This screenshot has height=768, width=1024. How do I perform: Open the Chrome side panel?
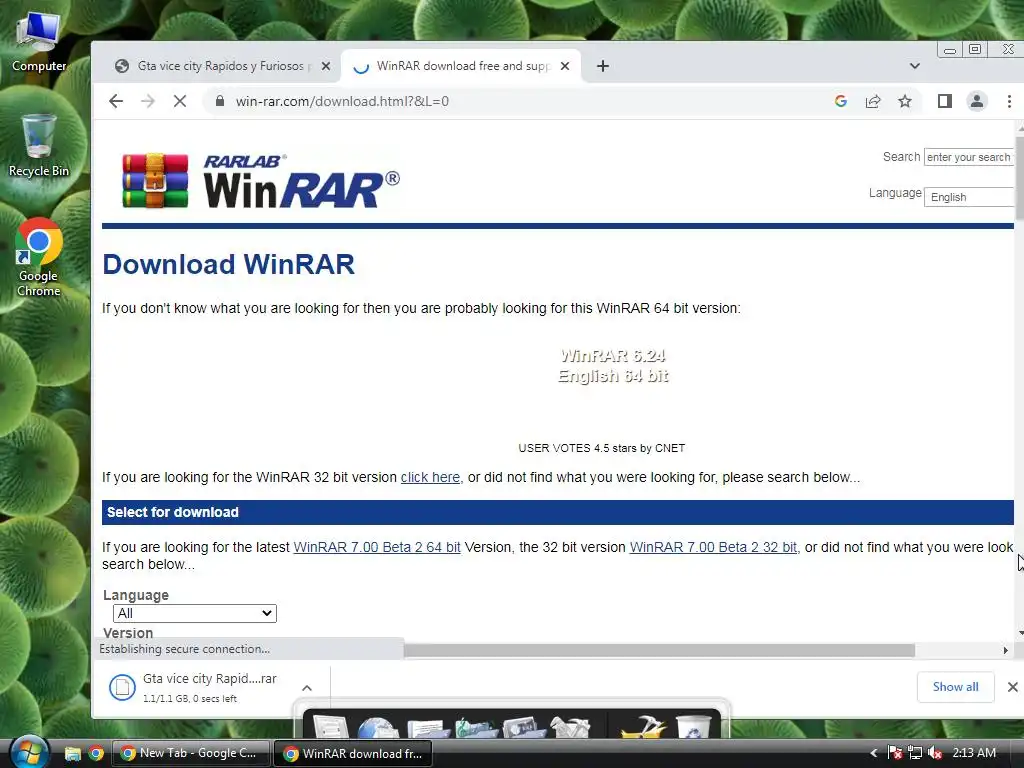click(x=944, y=101)
